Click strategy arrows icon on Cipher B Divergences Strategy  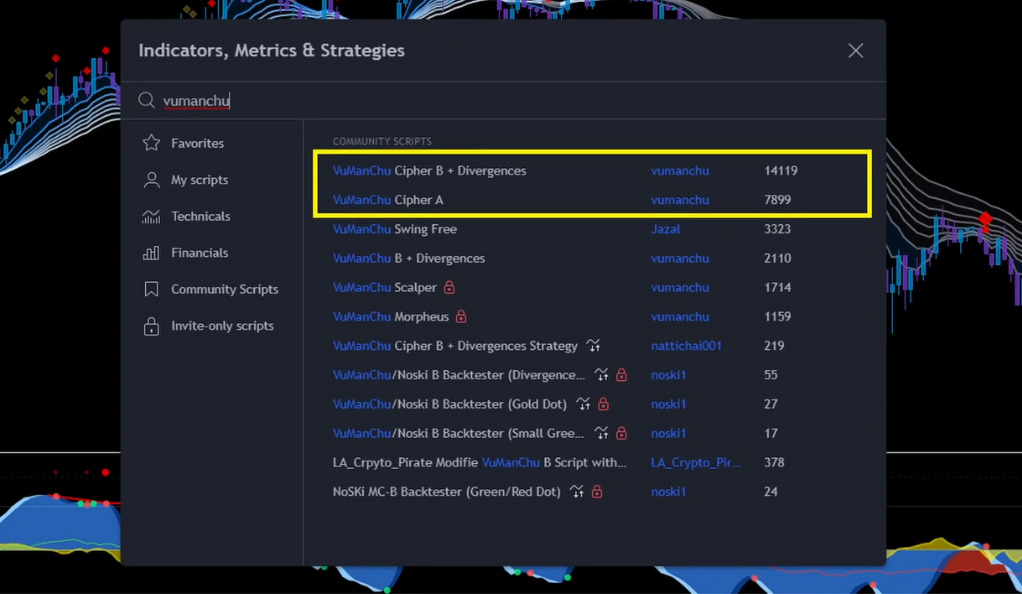(x=593, y=346)
